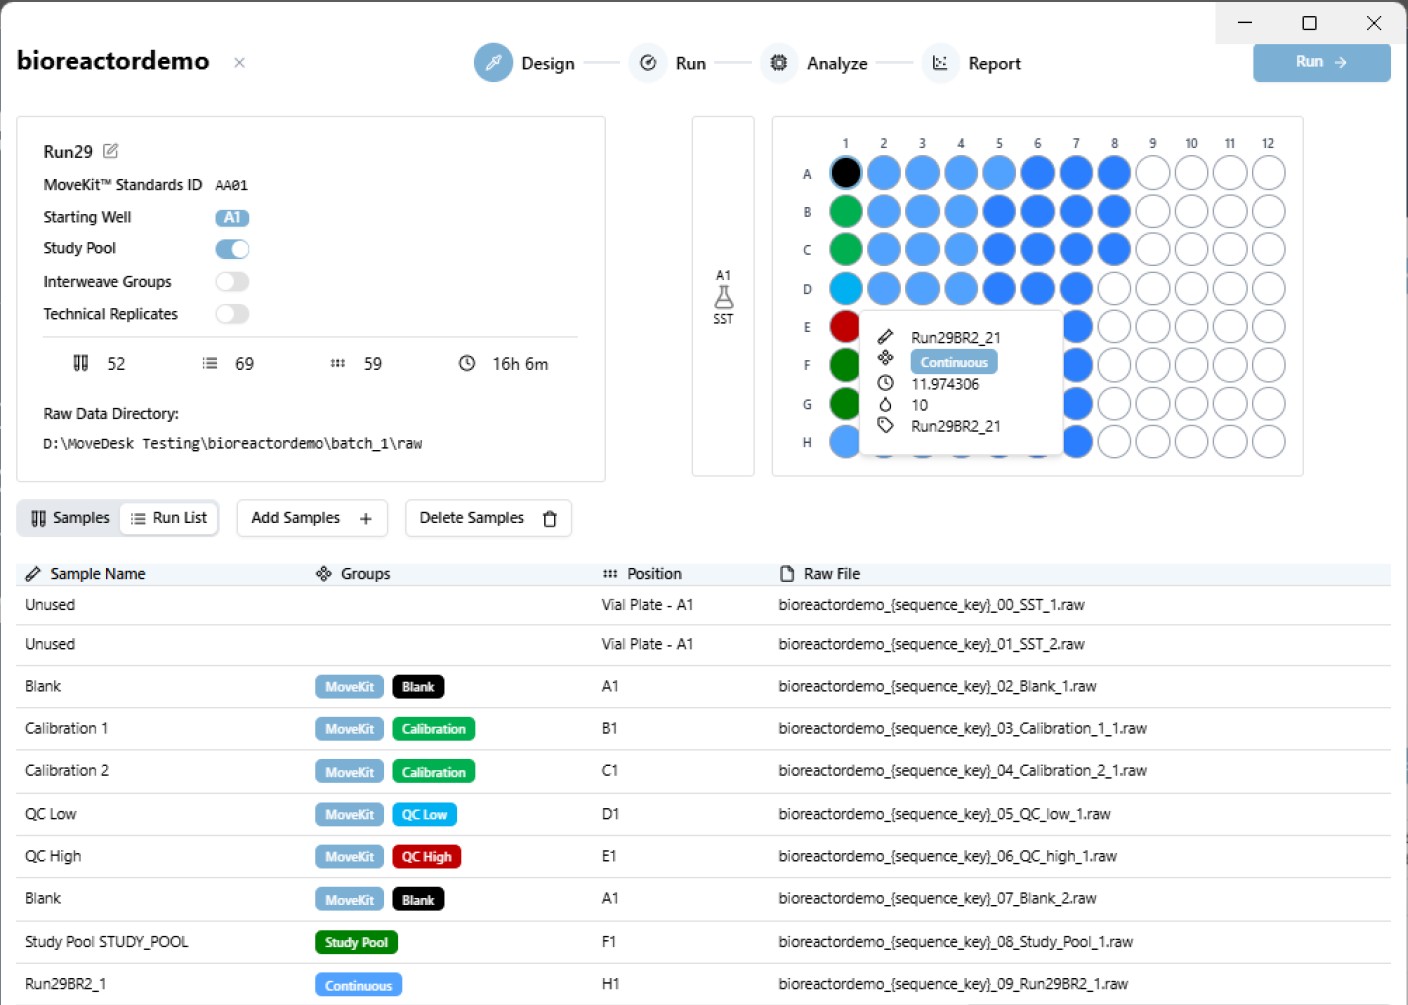The height and width of the screenshot is (1005, 1408).
Task: Click position cell C1 for Calibration 2
Action: point(609,771)
